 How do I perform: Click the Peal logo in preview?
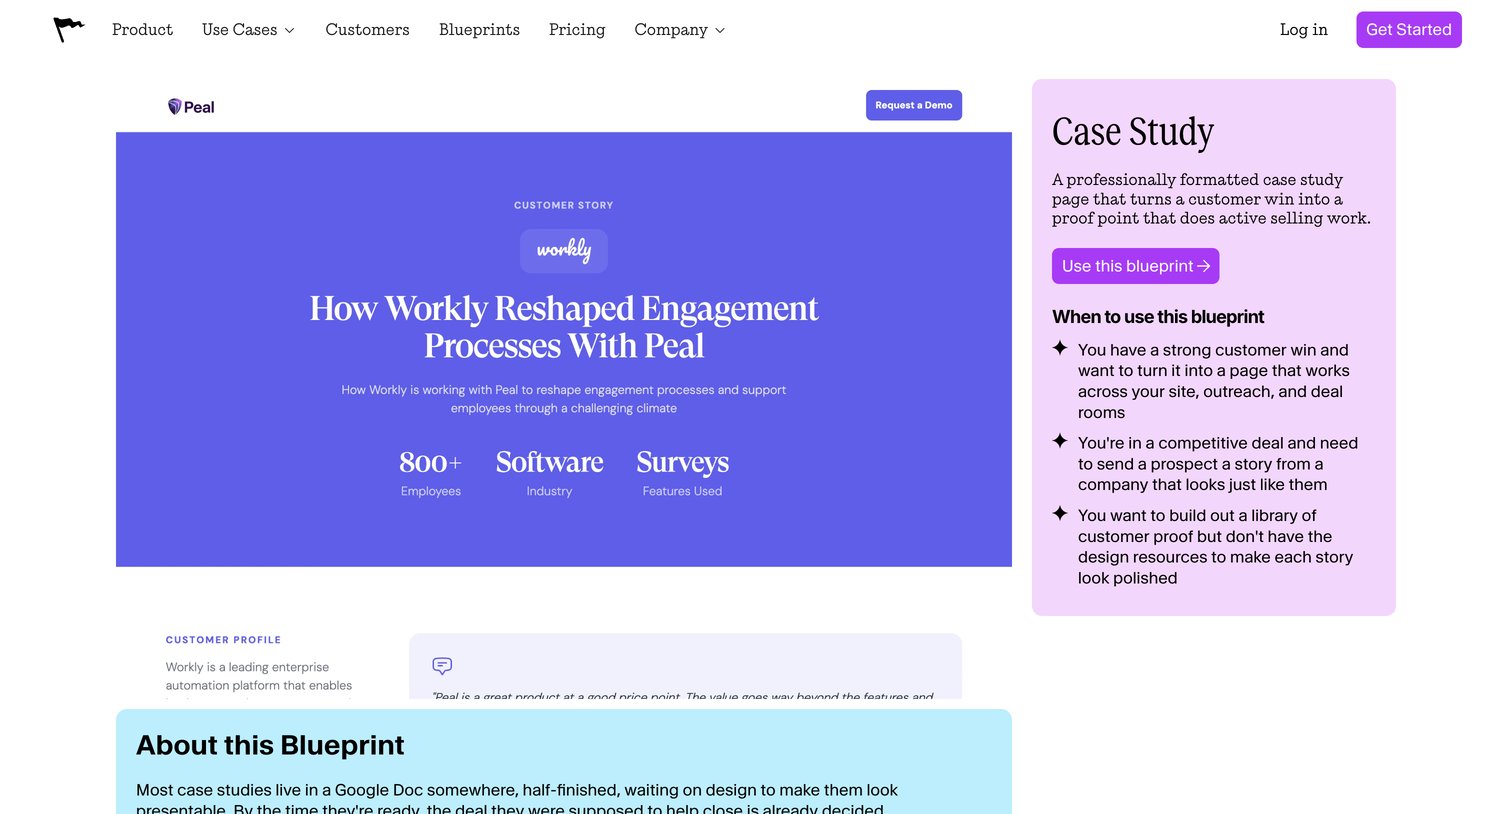coord(191,107)
